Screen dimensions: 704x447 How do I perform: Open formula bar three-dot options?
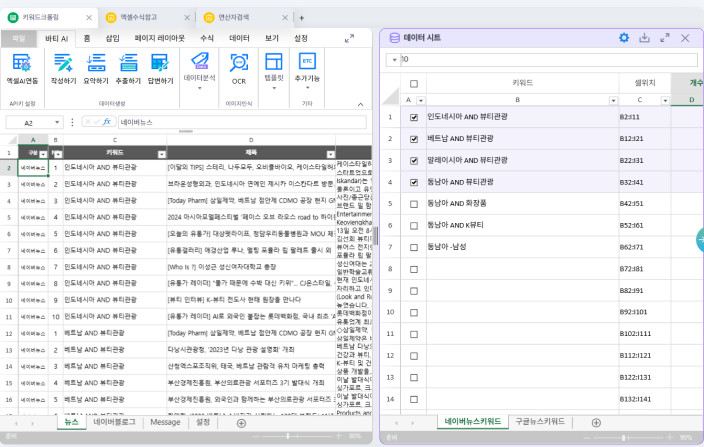point(72,122)
